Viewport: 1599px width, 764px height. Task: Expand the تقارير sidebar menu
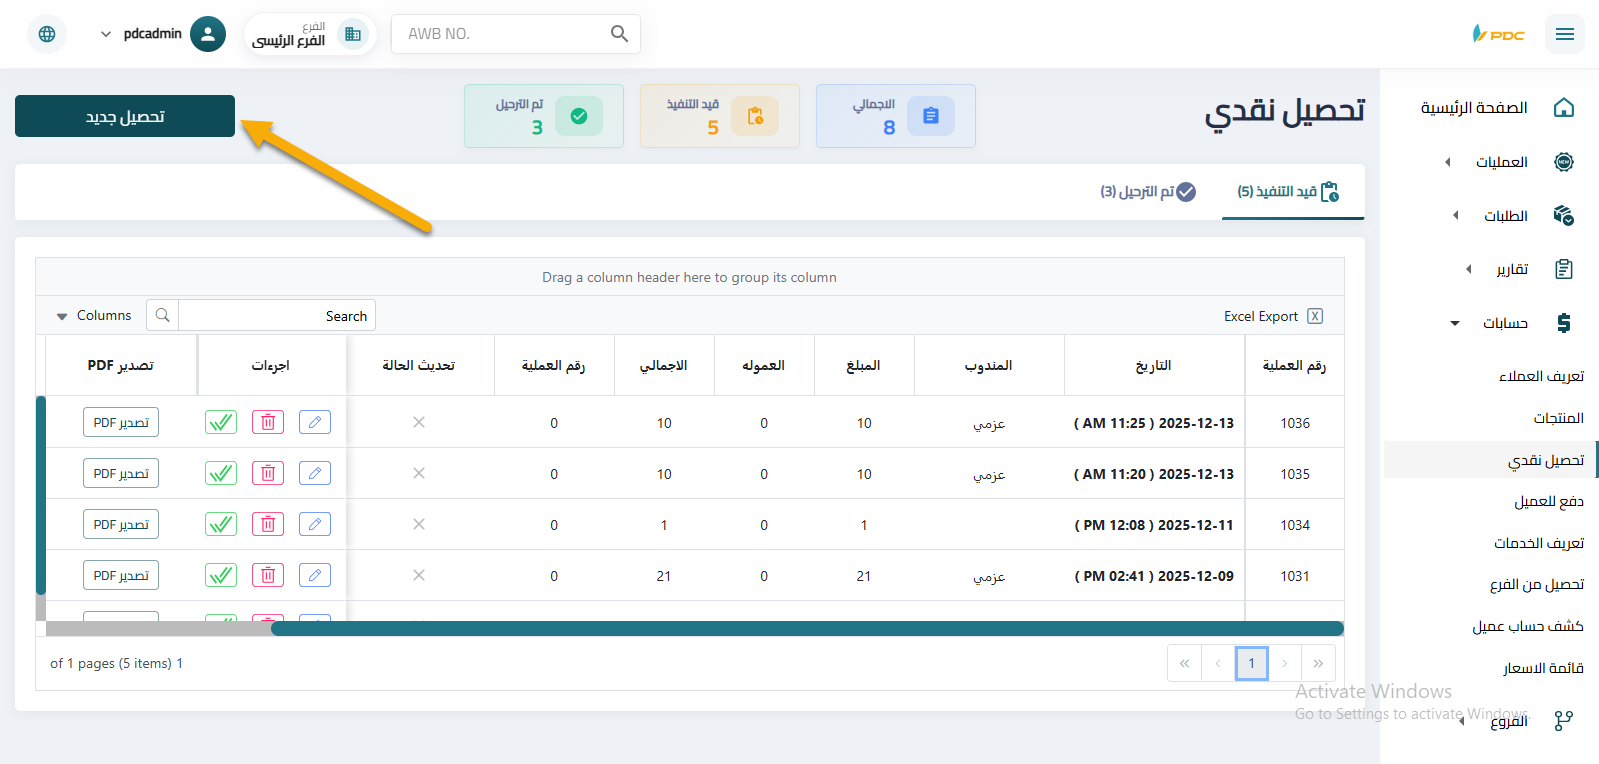tap(1510, 269)
